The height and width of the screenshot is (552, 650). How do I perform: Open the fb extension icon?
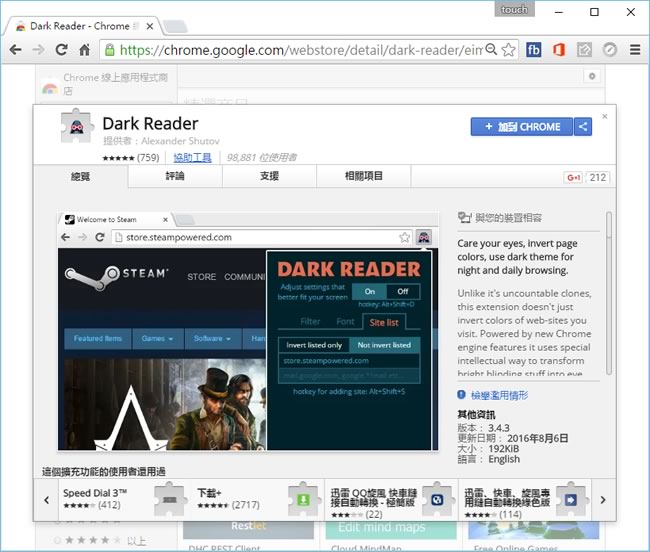click(534, 50)
